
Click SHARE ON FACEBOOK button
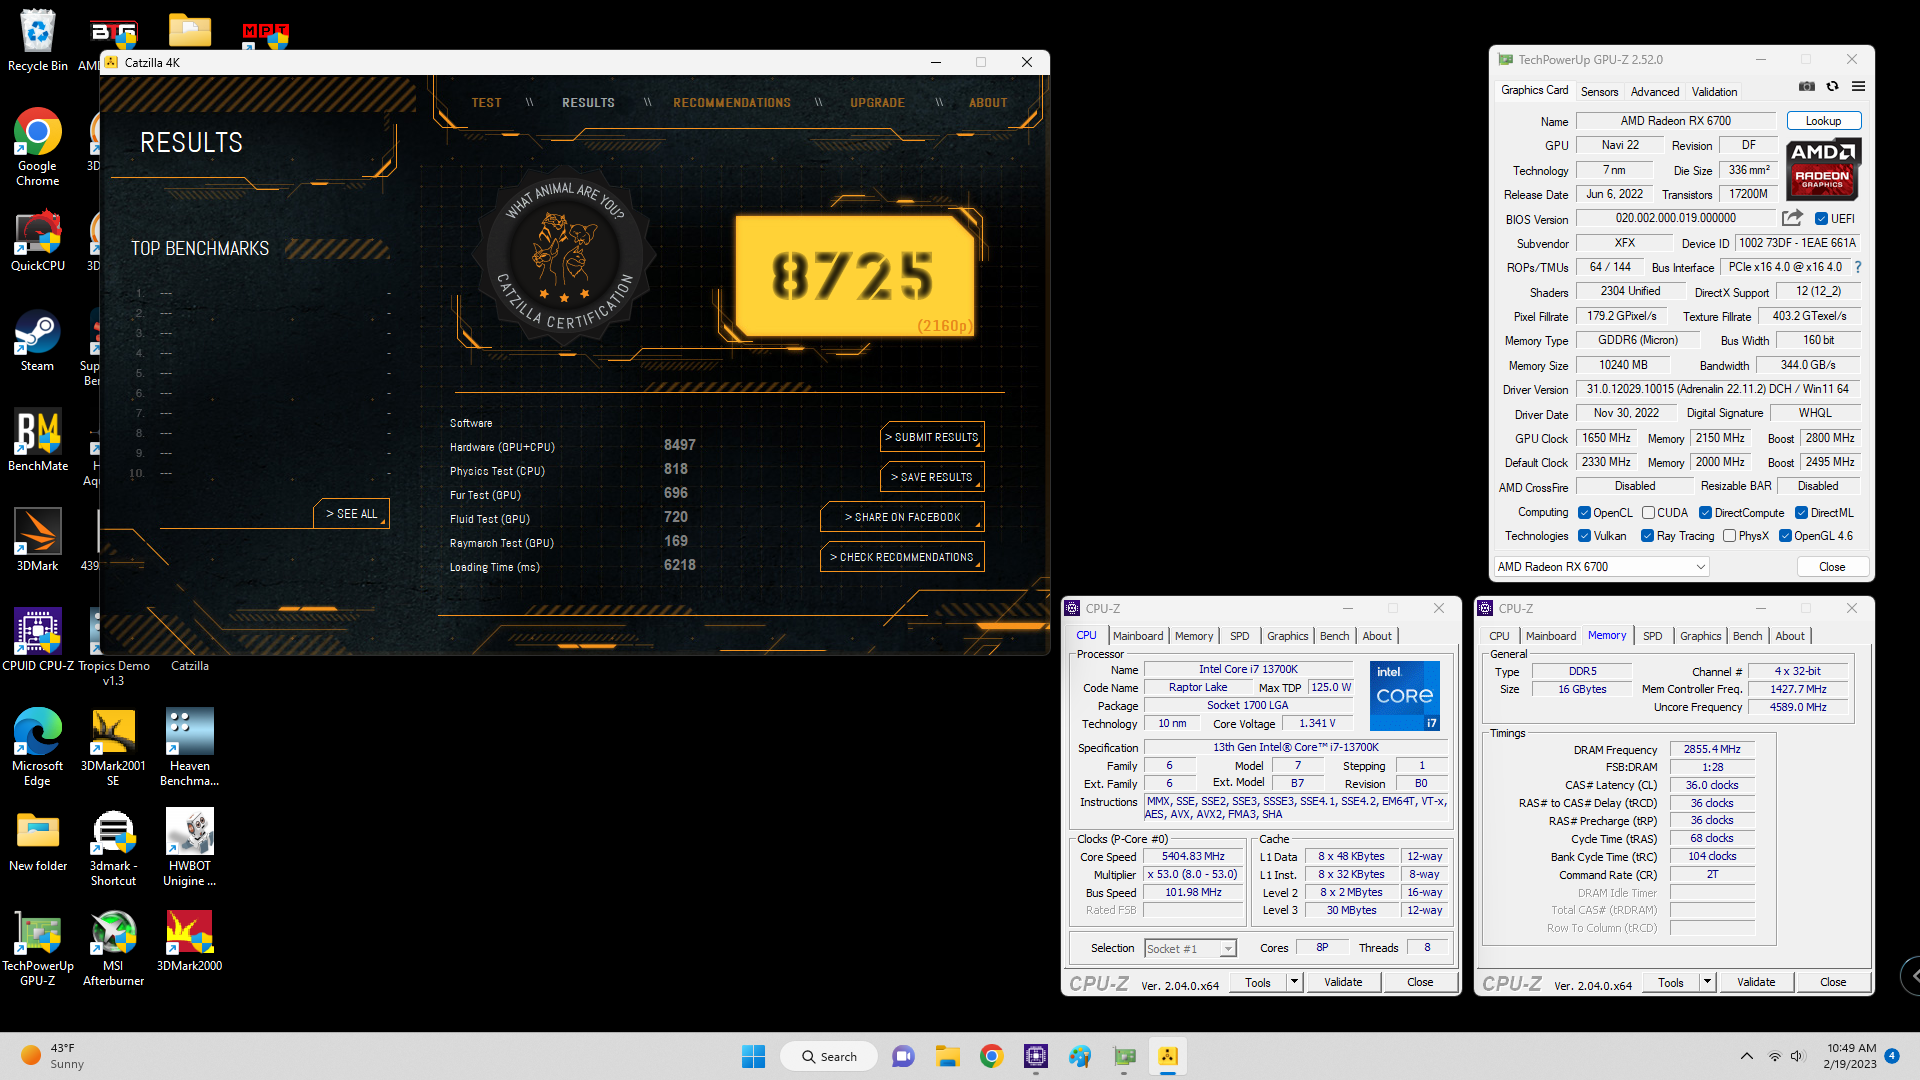tap(902, 517)
